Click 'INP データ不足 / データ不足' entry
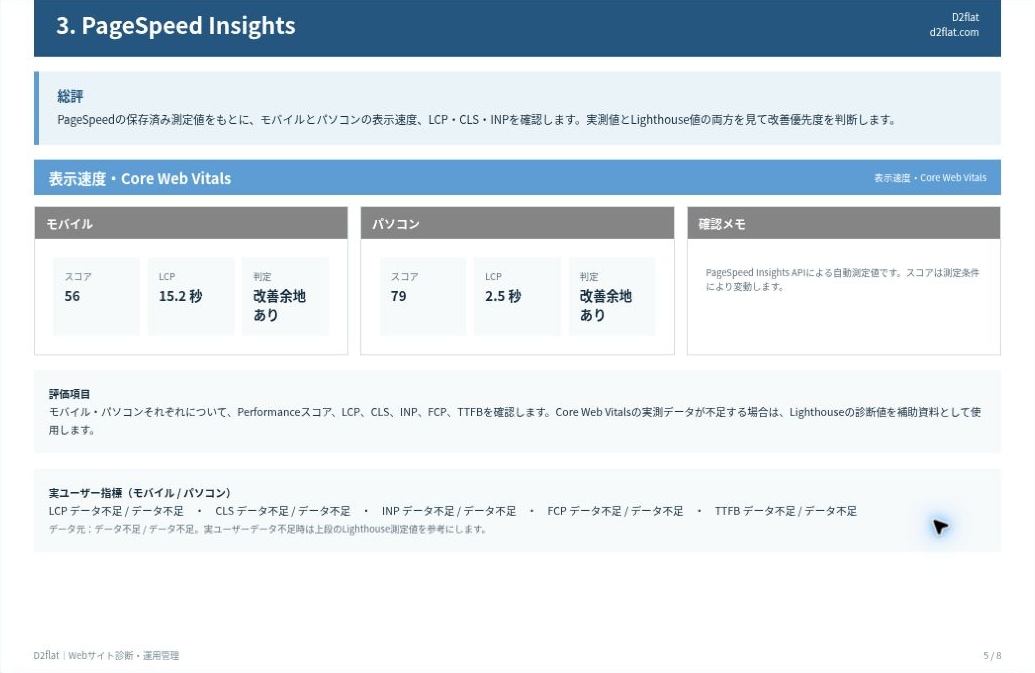 pos(449,511)
